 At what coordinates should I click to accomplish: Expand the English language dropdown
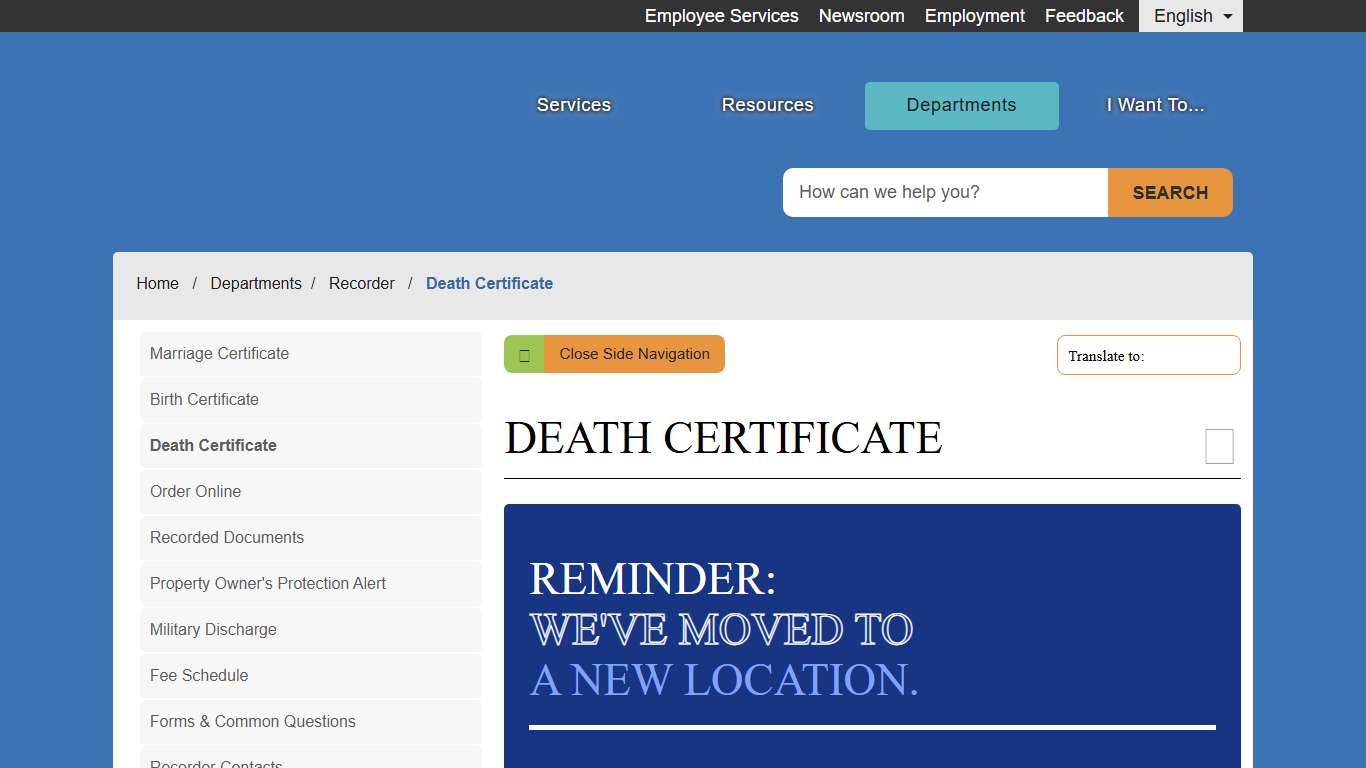click(1190, 15)
